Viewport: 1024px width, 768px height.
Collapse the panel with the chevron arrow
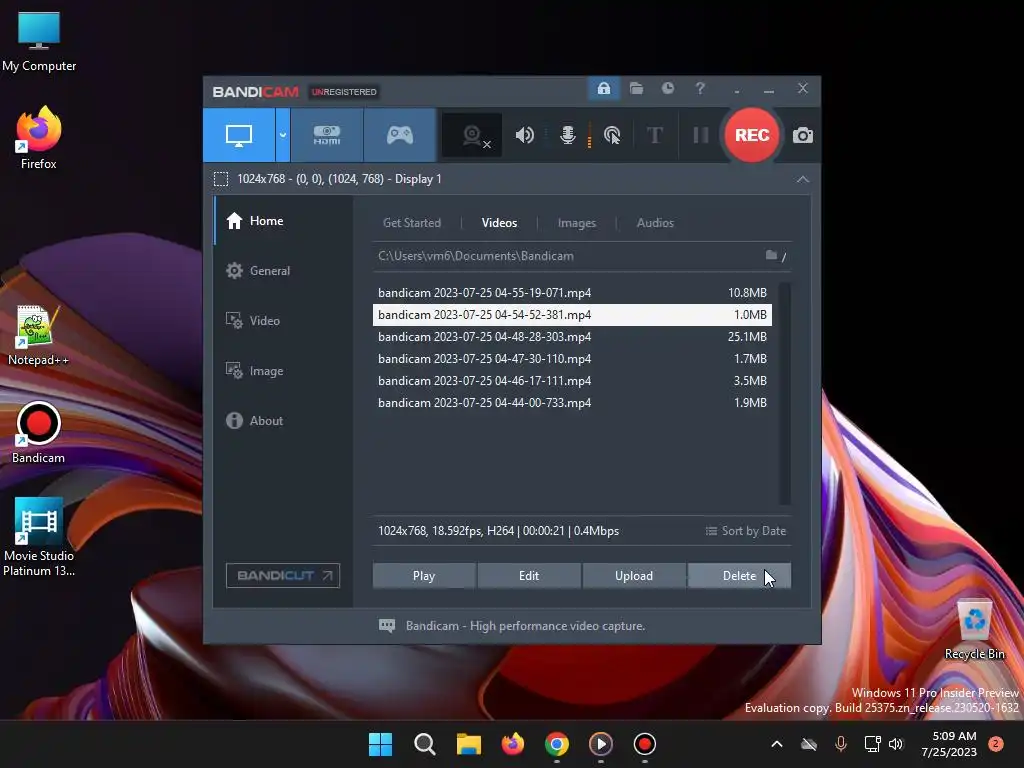coord(803,179)
